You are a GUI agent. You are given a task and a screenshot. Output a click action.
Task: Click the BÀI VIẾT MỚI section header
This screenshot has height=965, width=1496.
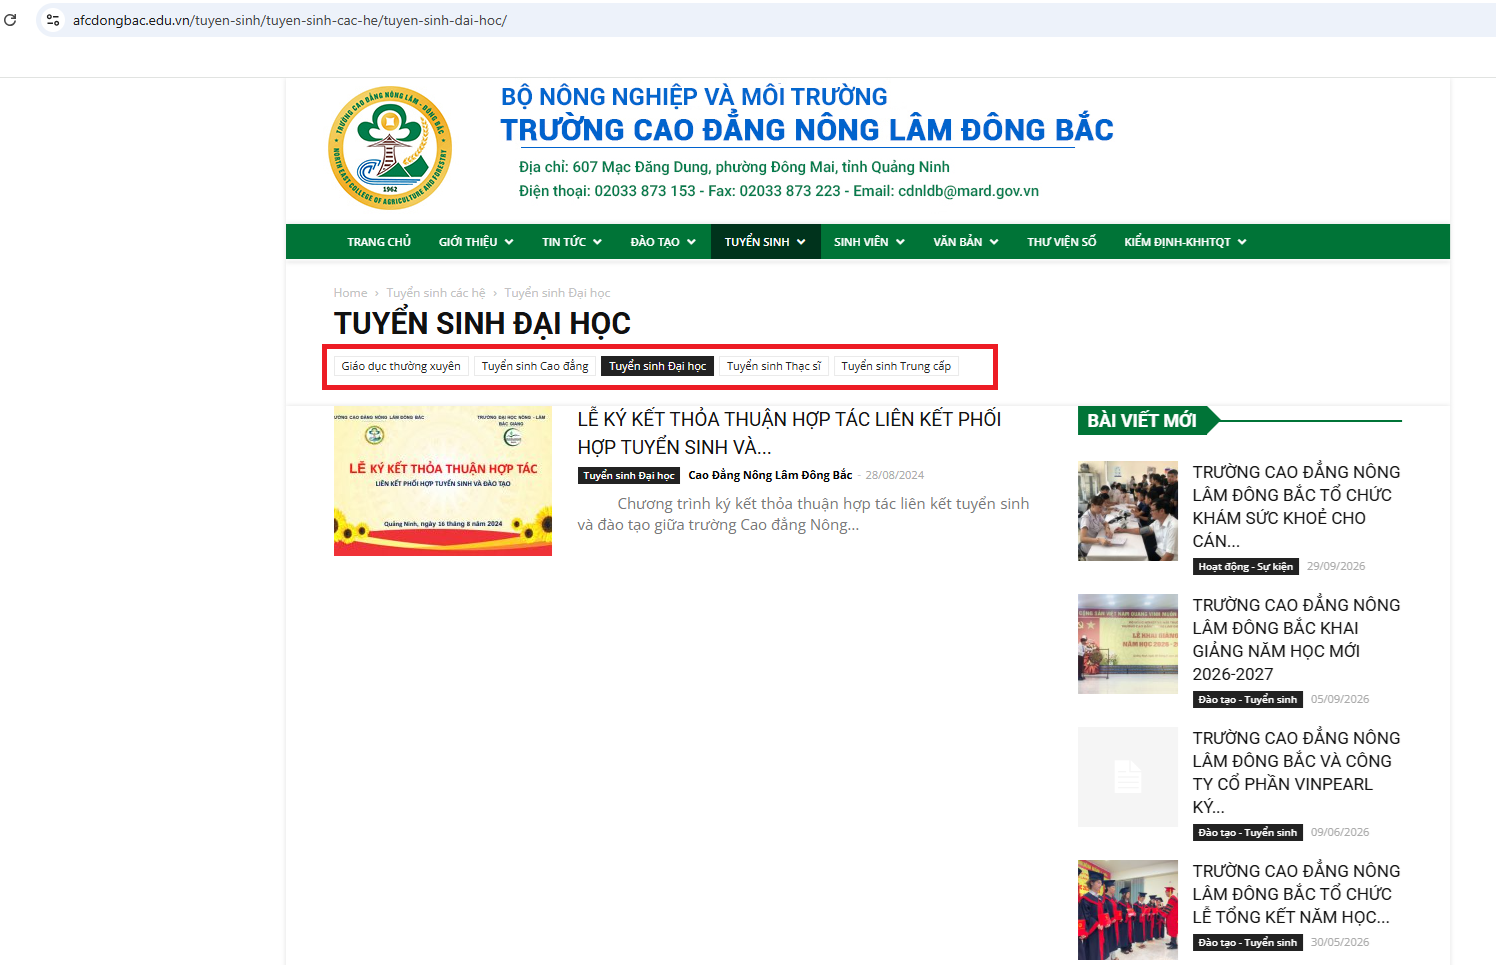[x=1142, y=421]
